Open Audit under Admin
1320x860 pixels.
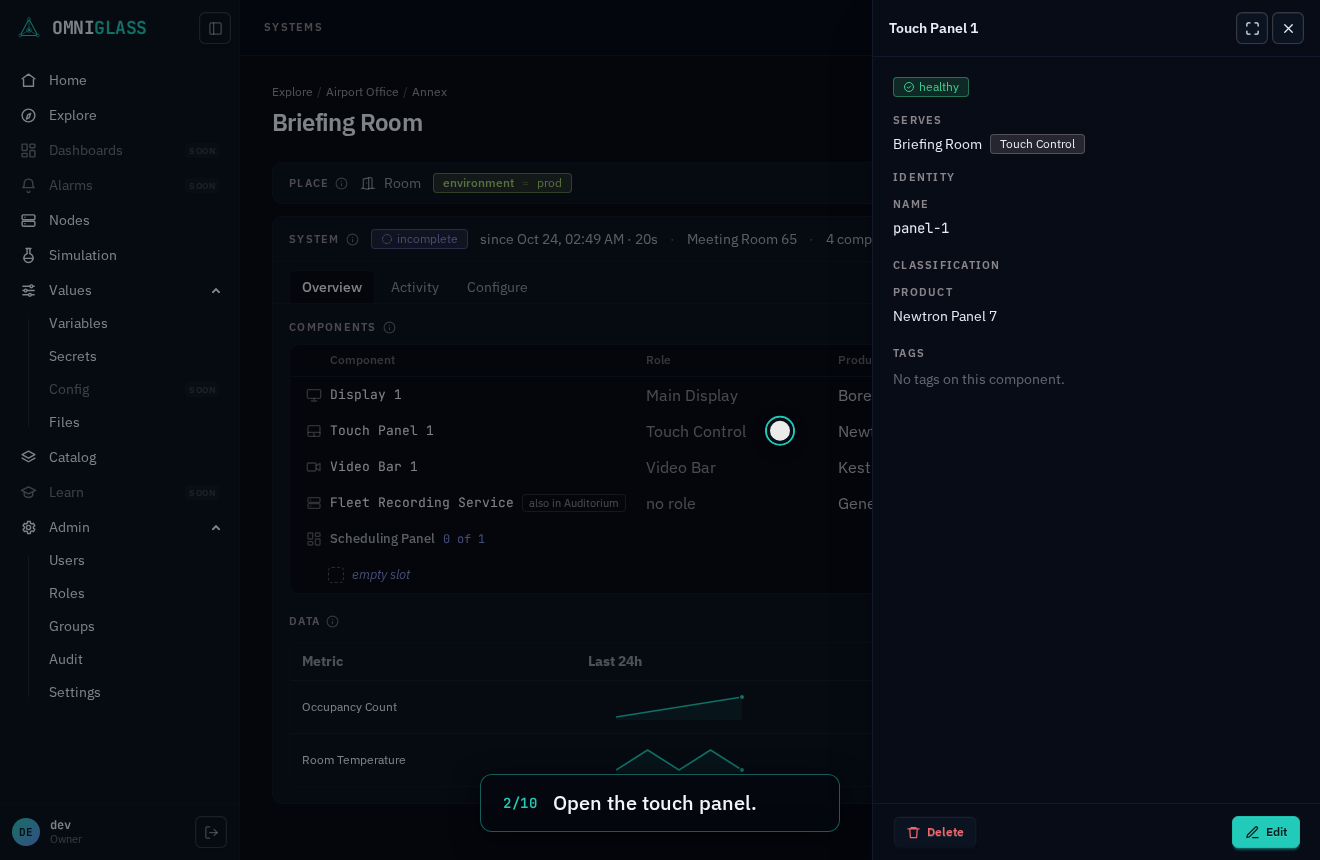[66, 659]
